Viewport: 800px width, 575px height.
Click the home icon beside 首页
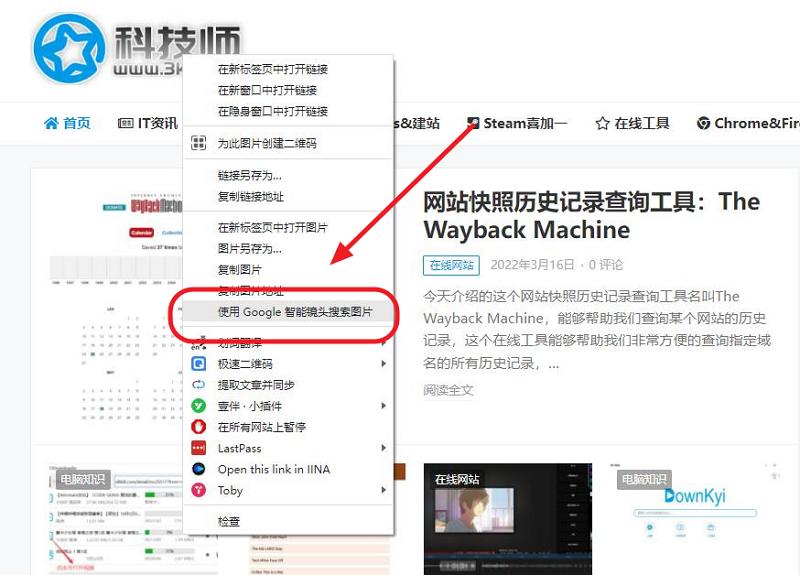coord(51,123)
